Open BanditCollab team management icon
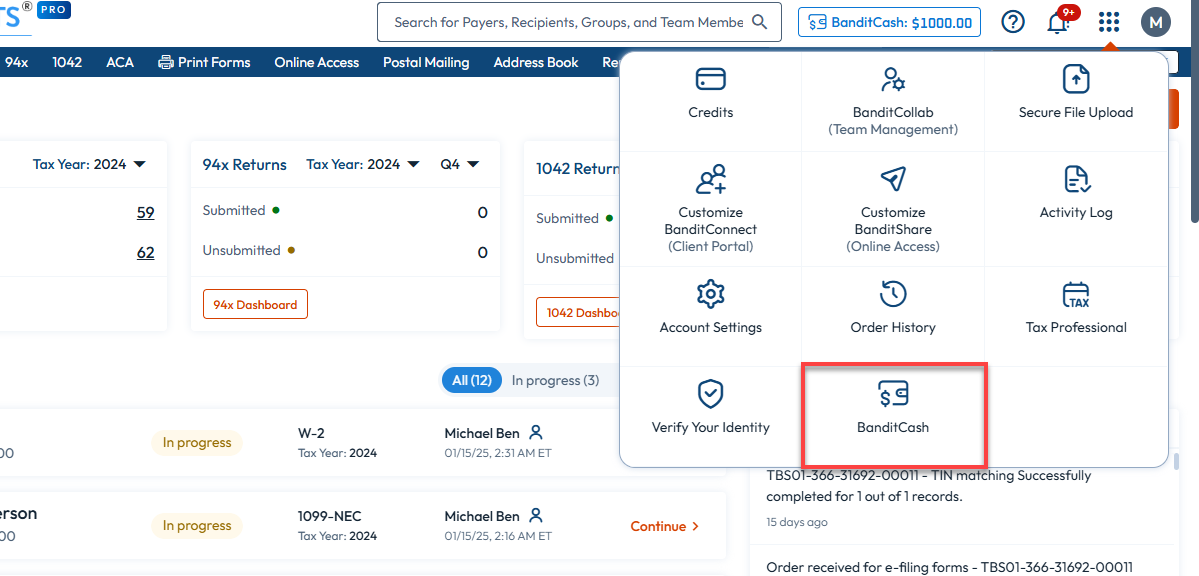 (892, 78)
